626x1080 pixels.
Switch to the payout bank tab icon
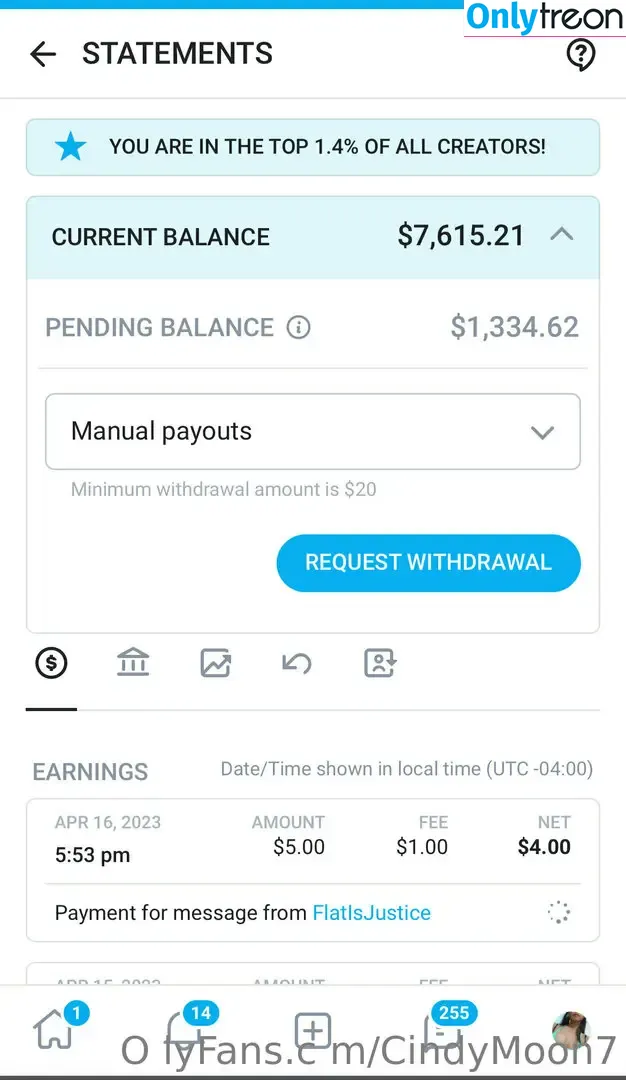point(133,663)
